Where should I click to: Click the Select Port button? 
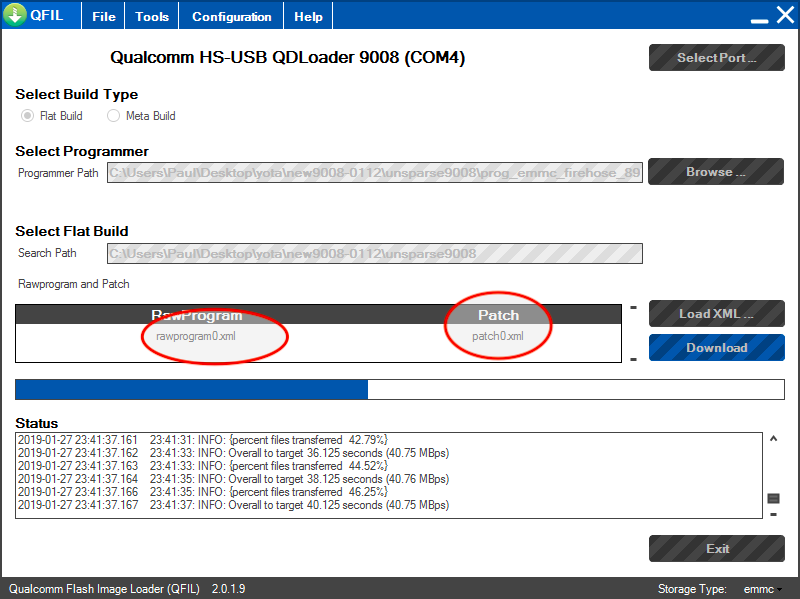(x=716, y=58)
